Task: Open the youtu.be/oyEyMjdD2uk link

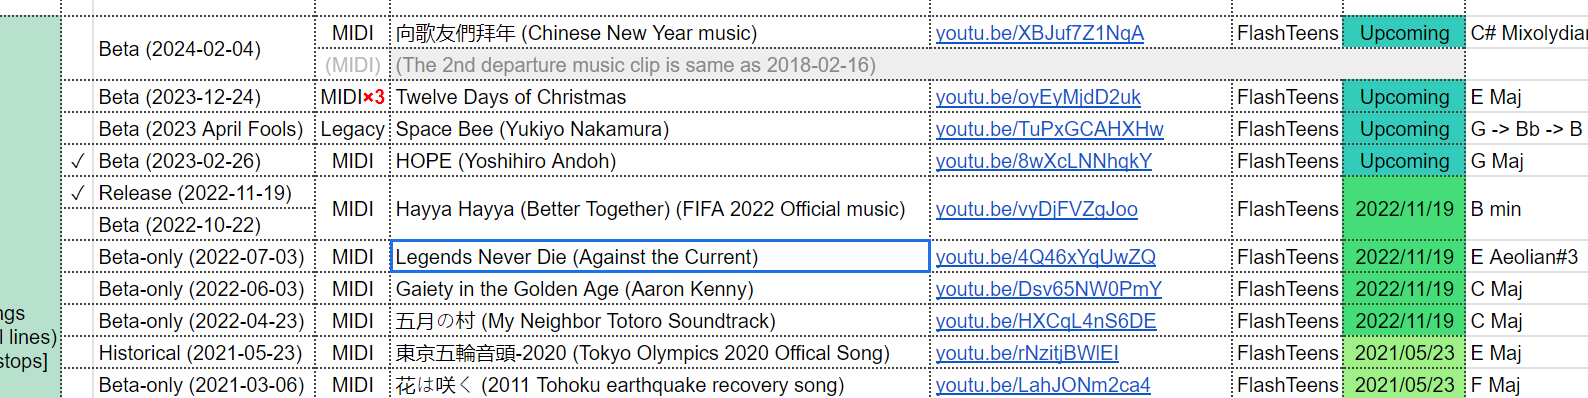Action: (x=1038, y=97)
